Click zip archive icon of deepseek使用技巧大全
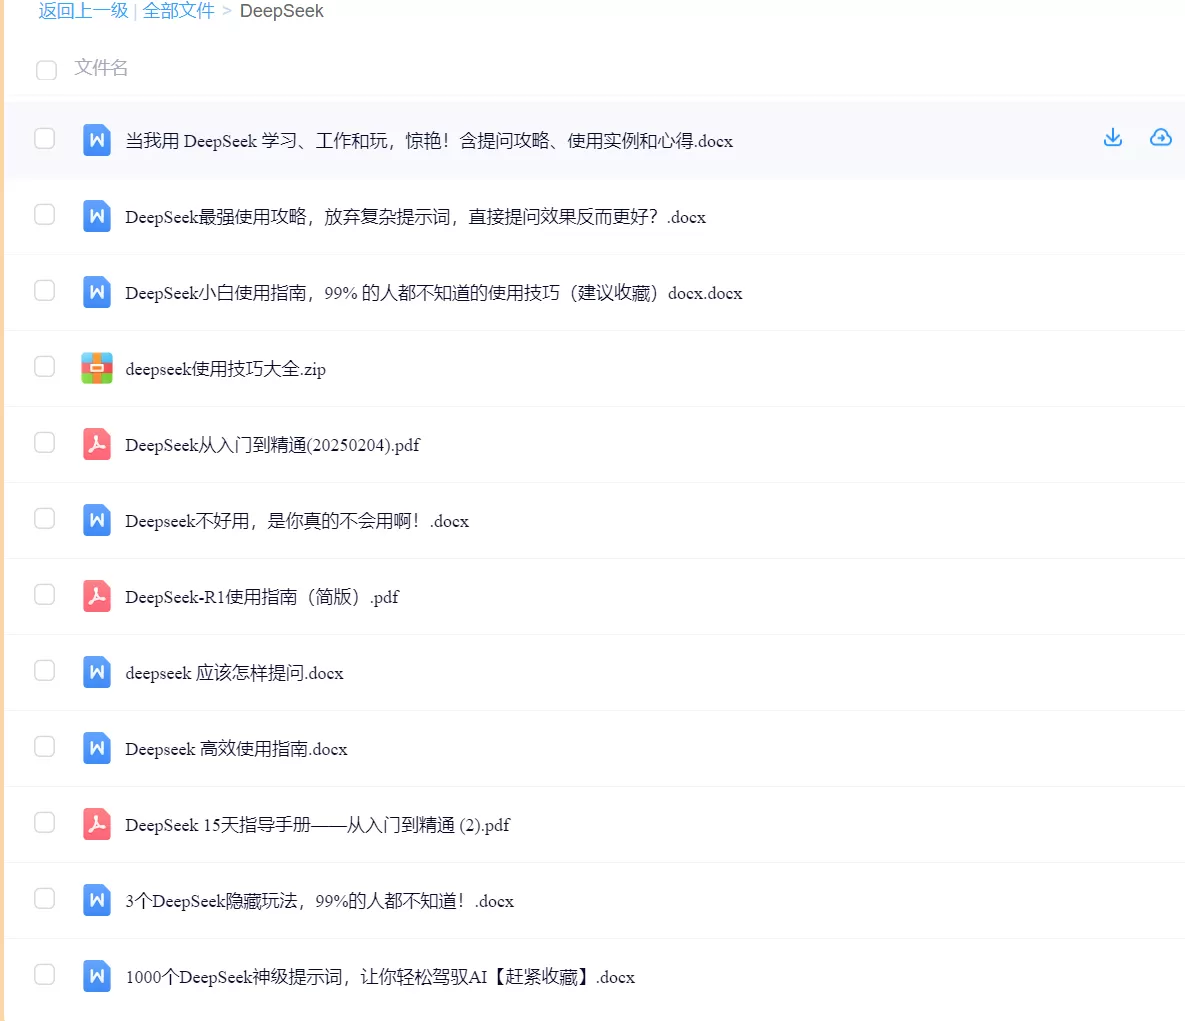 click(x=96, y=368)
